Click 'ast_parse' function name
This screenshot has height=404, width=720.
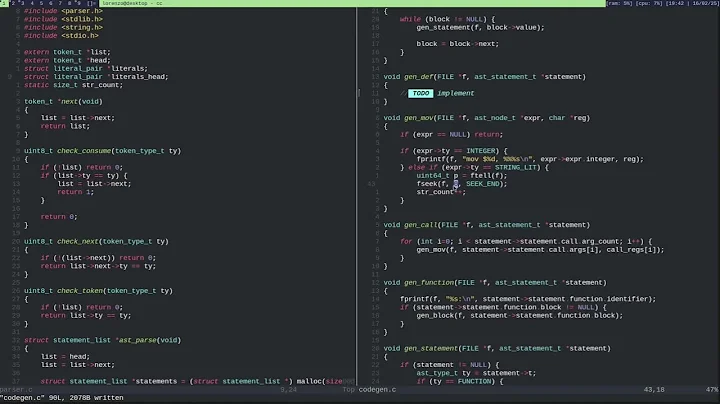(x=138, y=340)
